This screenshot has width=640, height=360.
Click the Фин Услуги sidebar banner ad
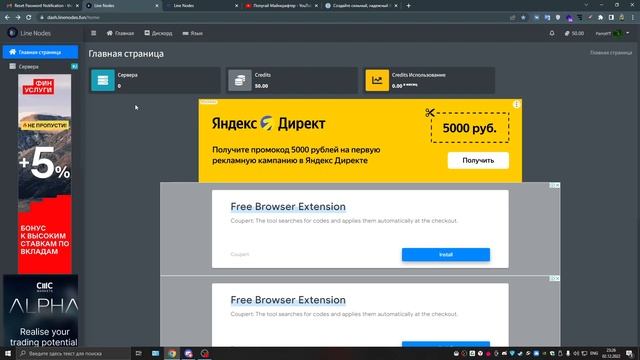(44, 174)
